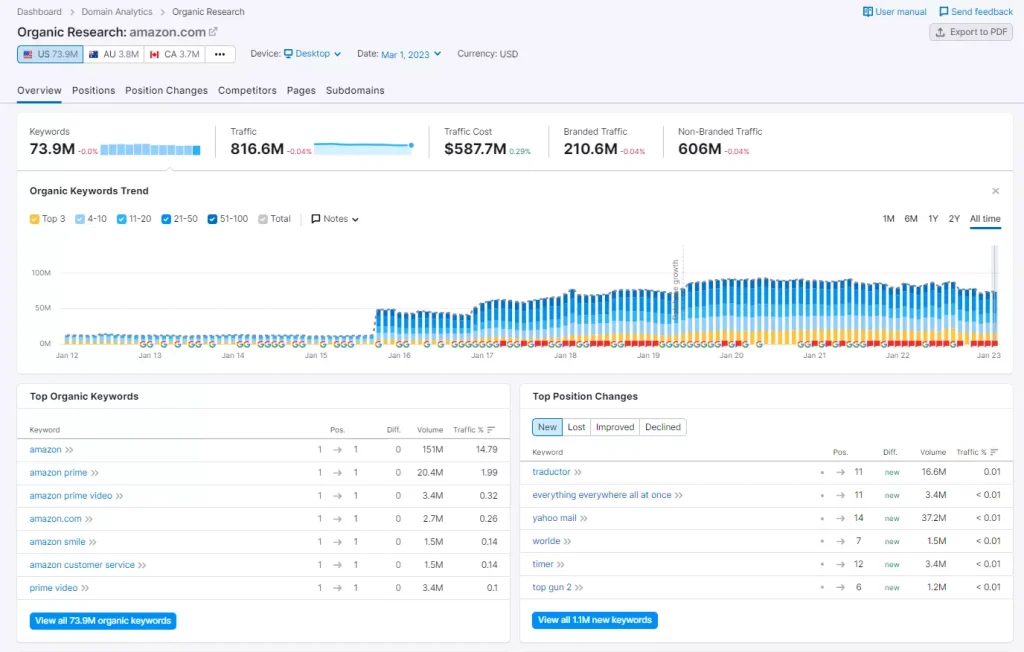This screenshot has height=652, width=1024.
Task: Open the external link icon beside amazon.com
Action: pyautogui.click(x=212, y=31)
